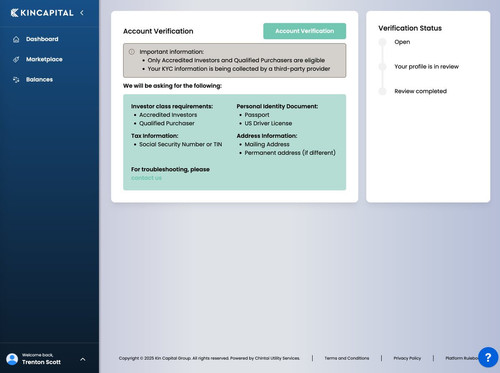Open the Terms and Conditions link
The height and width of the screenshot is (373, 500).
347,358
